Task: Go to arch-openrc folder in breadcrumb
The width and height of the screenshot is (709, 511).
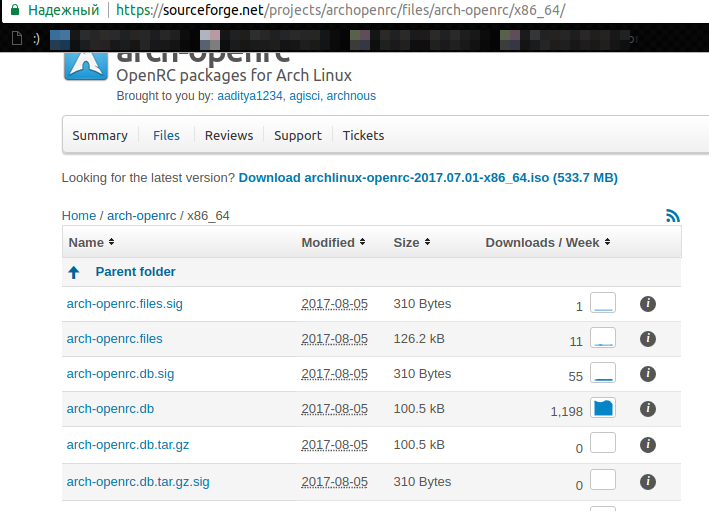Action: pyautogui.click(x=142, y=216)
